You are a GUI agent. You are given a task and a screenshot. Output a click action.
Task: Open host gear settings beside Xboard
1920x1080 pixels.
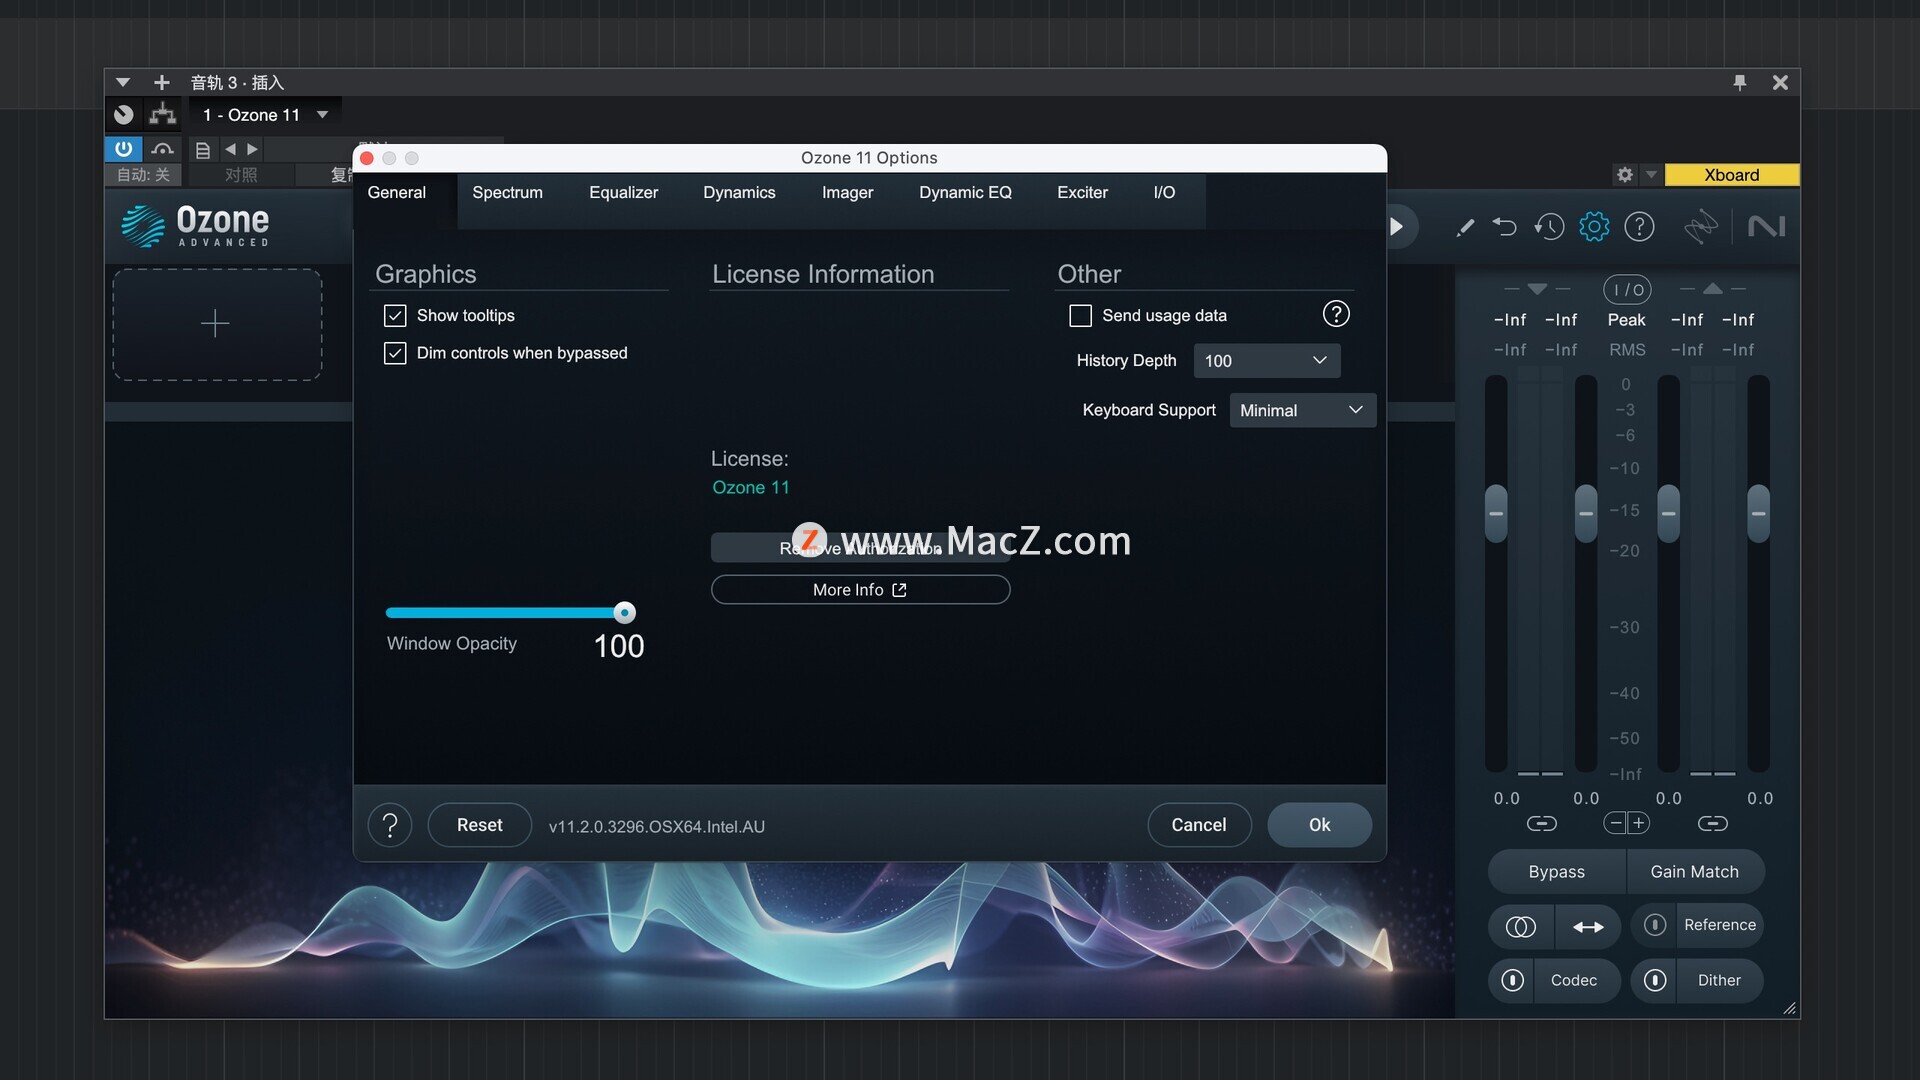tap(1625, 175)
